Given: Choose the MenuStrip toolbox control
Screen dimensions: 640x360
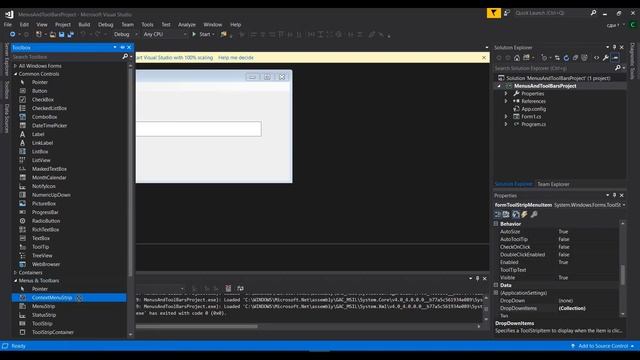Looking at the screenshot, I should 43,306.
